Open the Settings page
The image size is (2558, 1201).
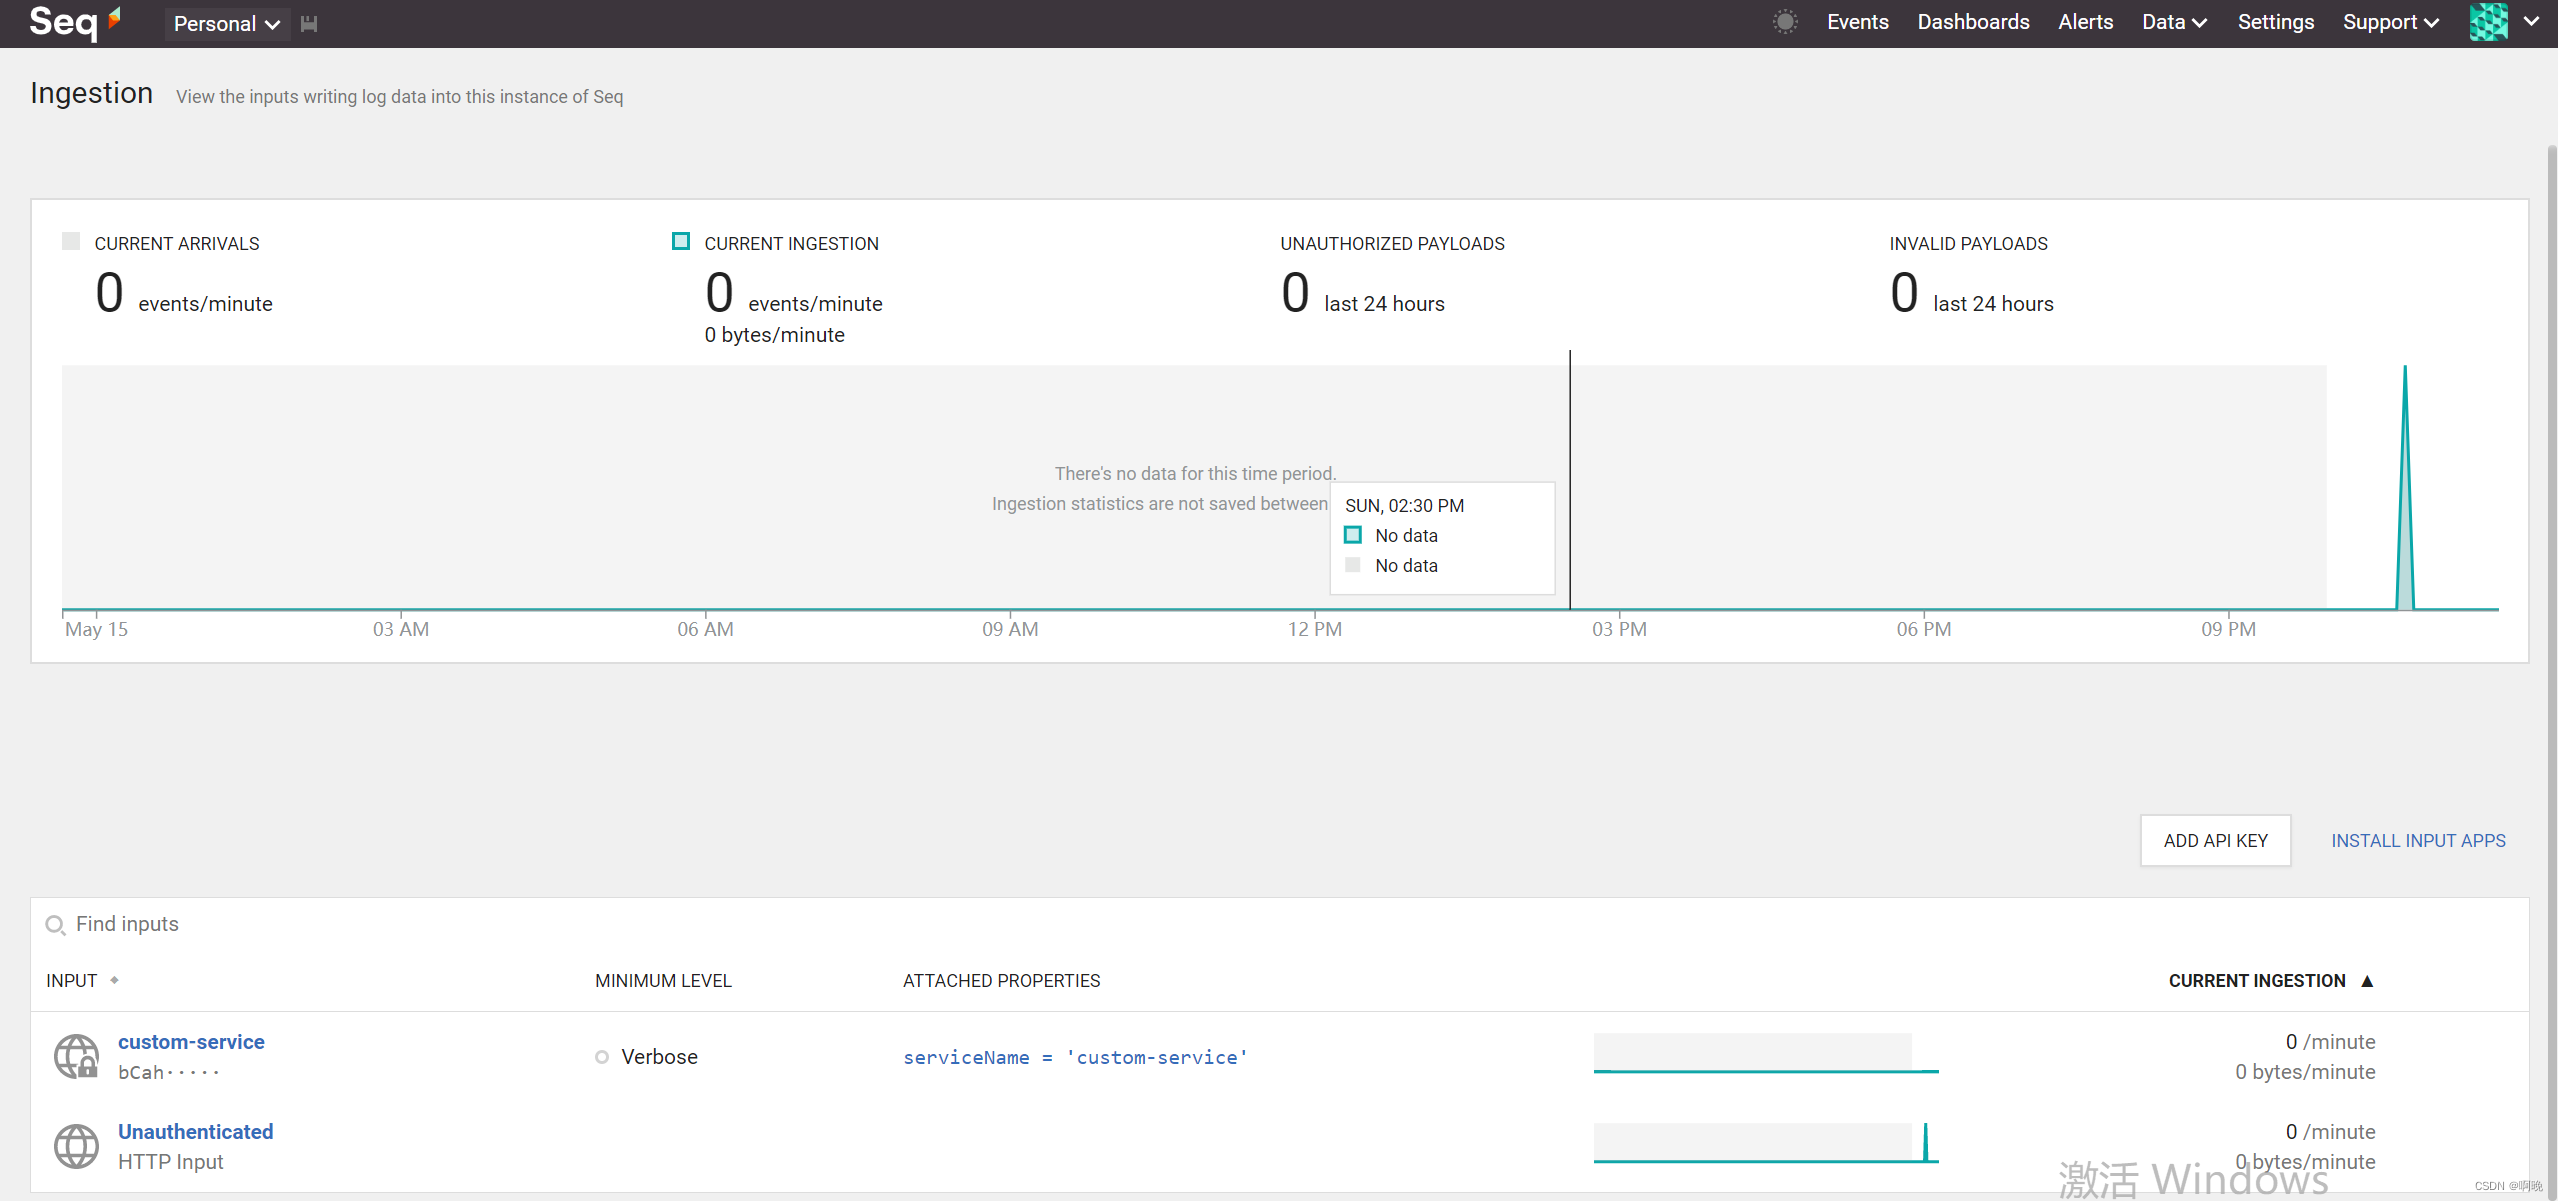click(x=2275, y=22)
